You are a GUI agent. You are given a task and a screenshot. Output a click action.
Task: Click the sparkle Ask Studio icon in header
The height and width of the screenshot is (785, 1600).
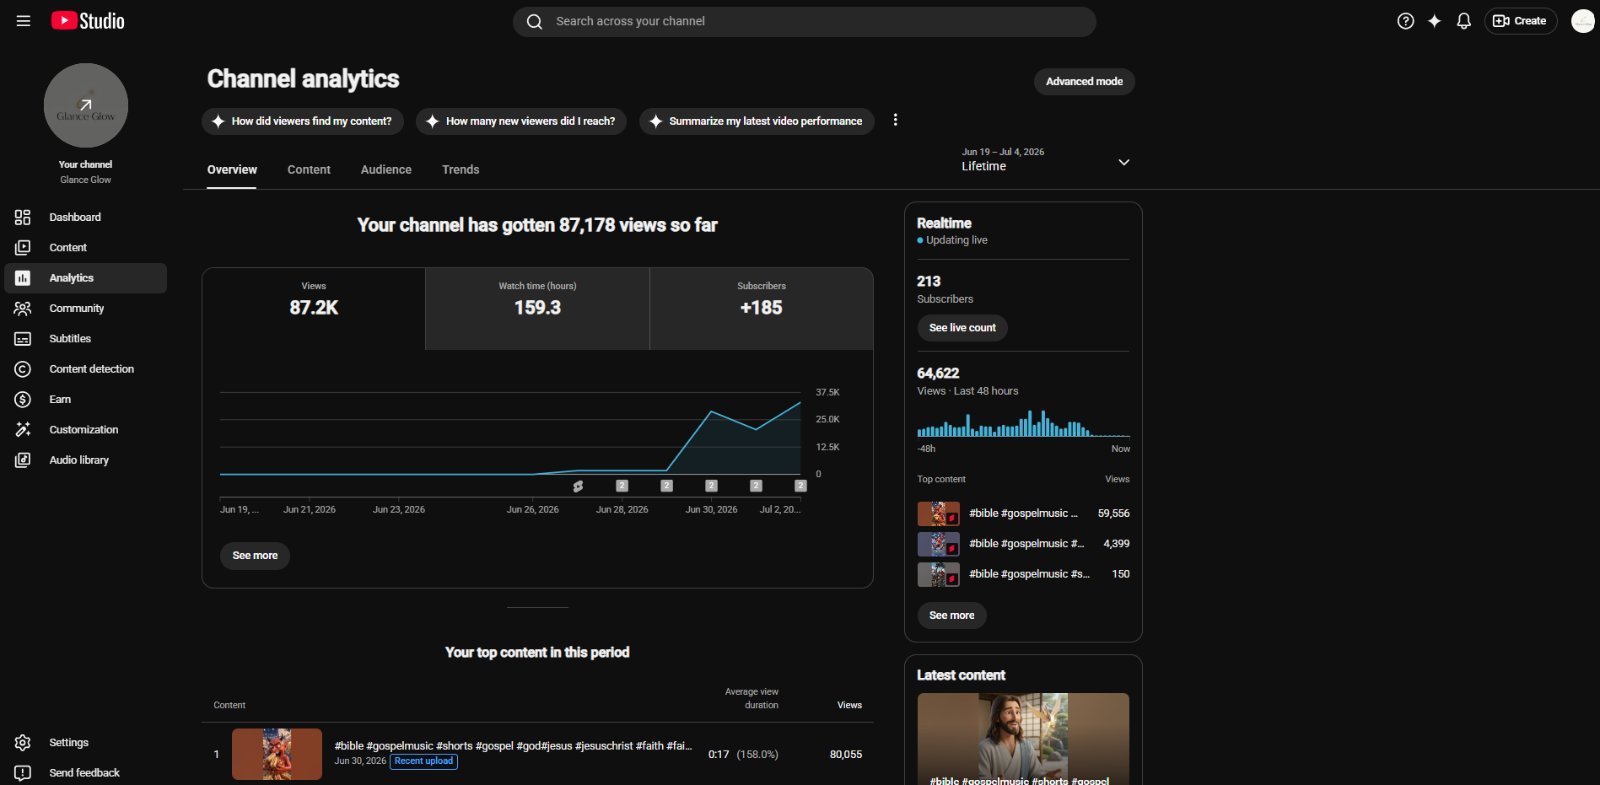pyautogui.click(x=1434, y=21)
